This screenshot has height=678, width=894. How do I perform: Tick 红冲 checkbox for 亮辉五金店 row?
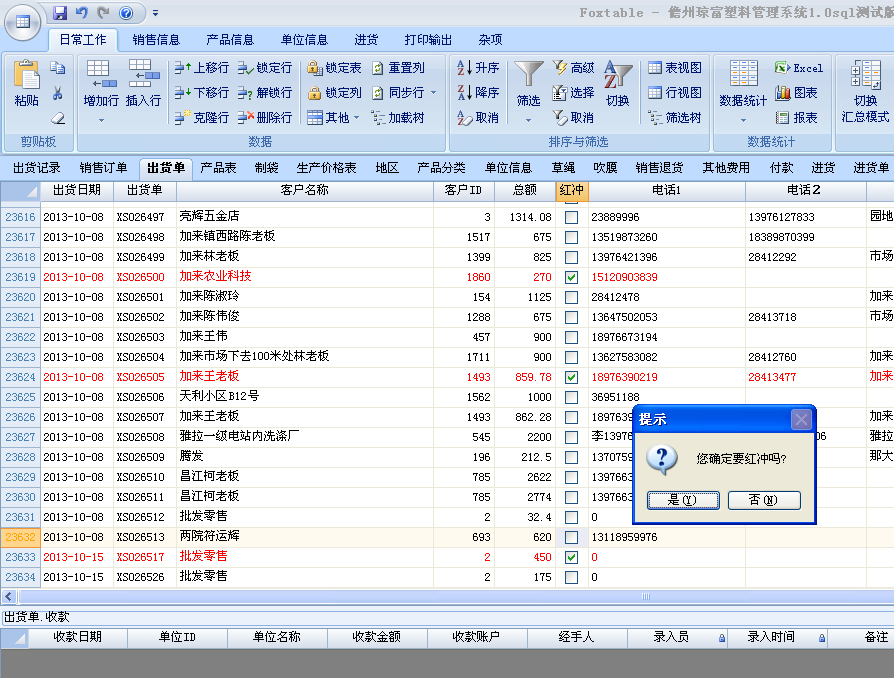click(x=571, y=217)
